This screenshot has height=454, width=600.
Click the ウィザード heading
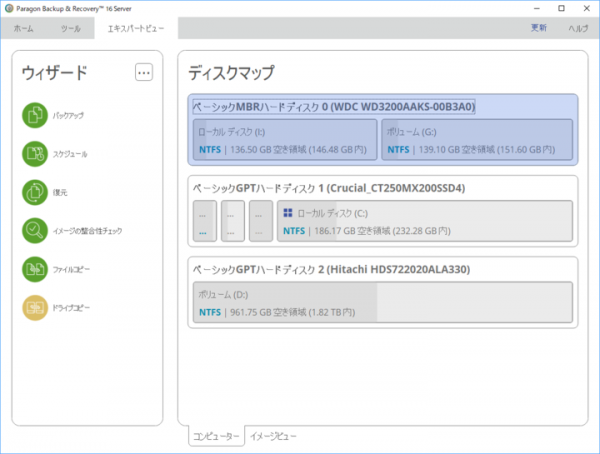point(55,72)
